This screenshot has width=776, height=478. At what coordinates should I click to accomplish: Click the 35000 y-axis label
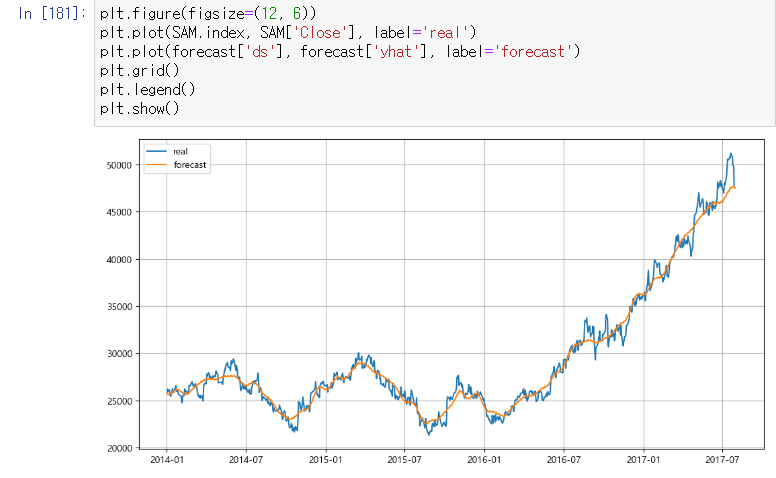pos(119,307)
